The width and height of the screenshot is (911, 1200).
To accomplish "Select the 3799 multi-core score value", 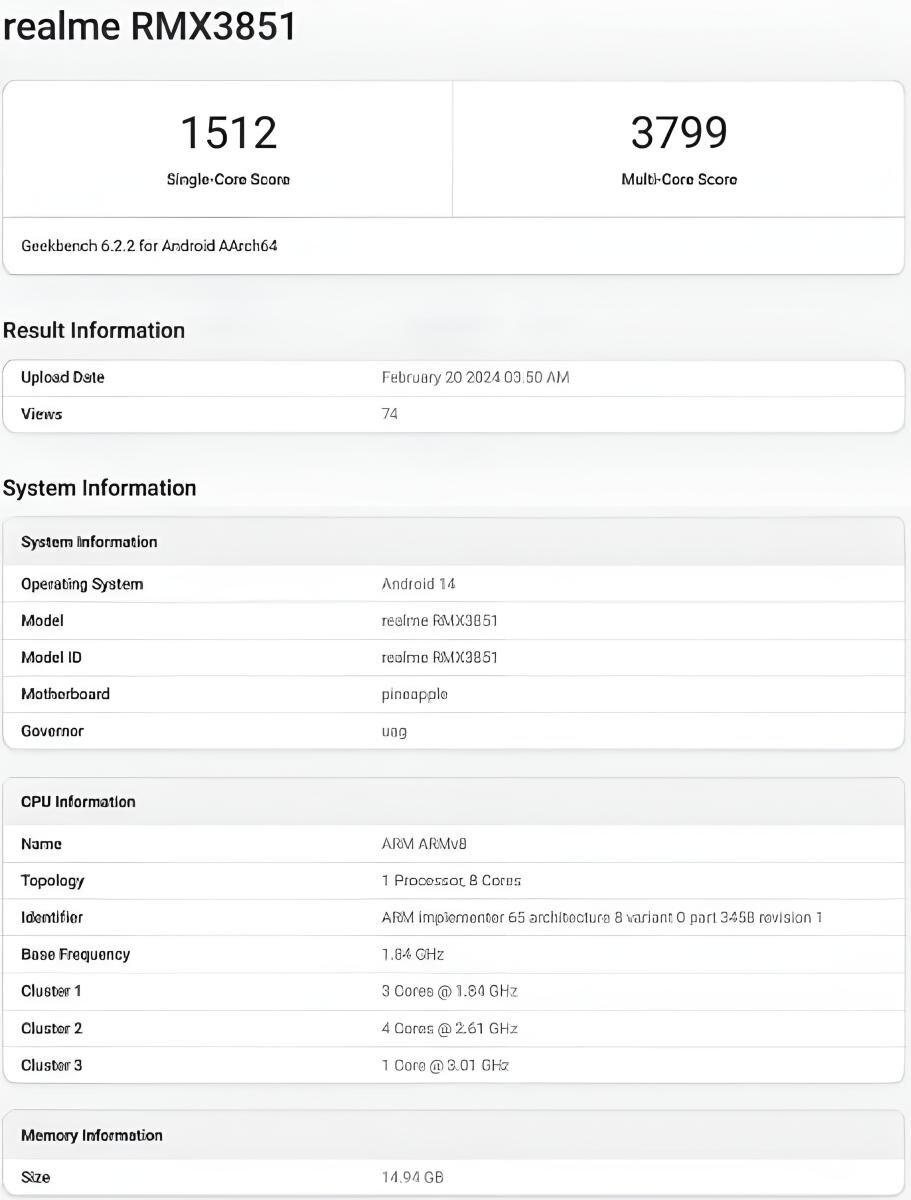I will coord(679,133).
